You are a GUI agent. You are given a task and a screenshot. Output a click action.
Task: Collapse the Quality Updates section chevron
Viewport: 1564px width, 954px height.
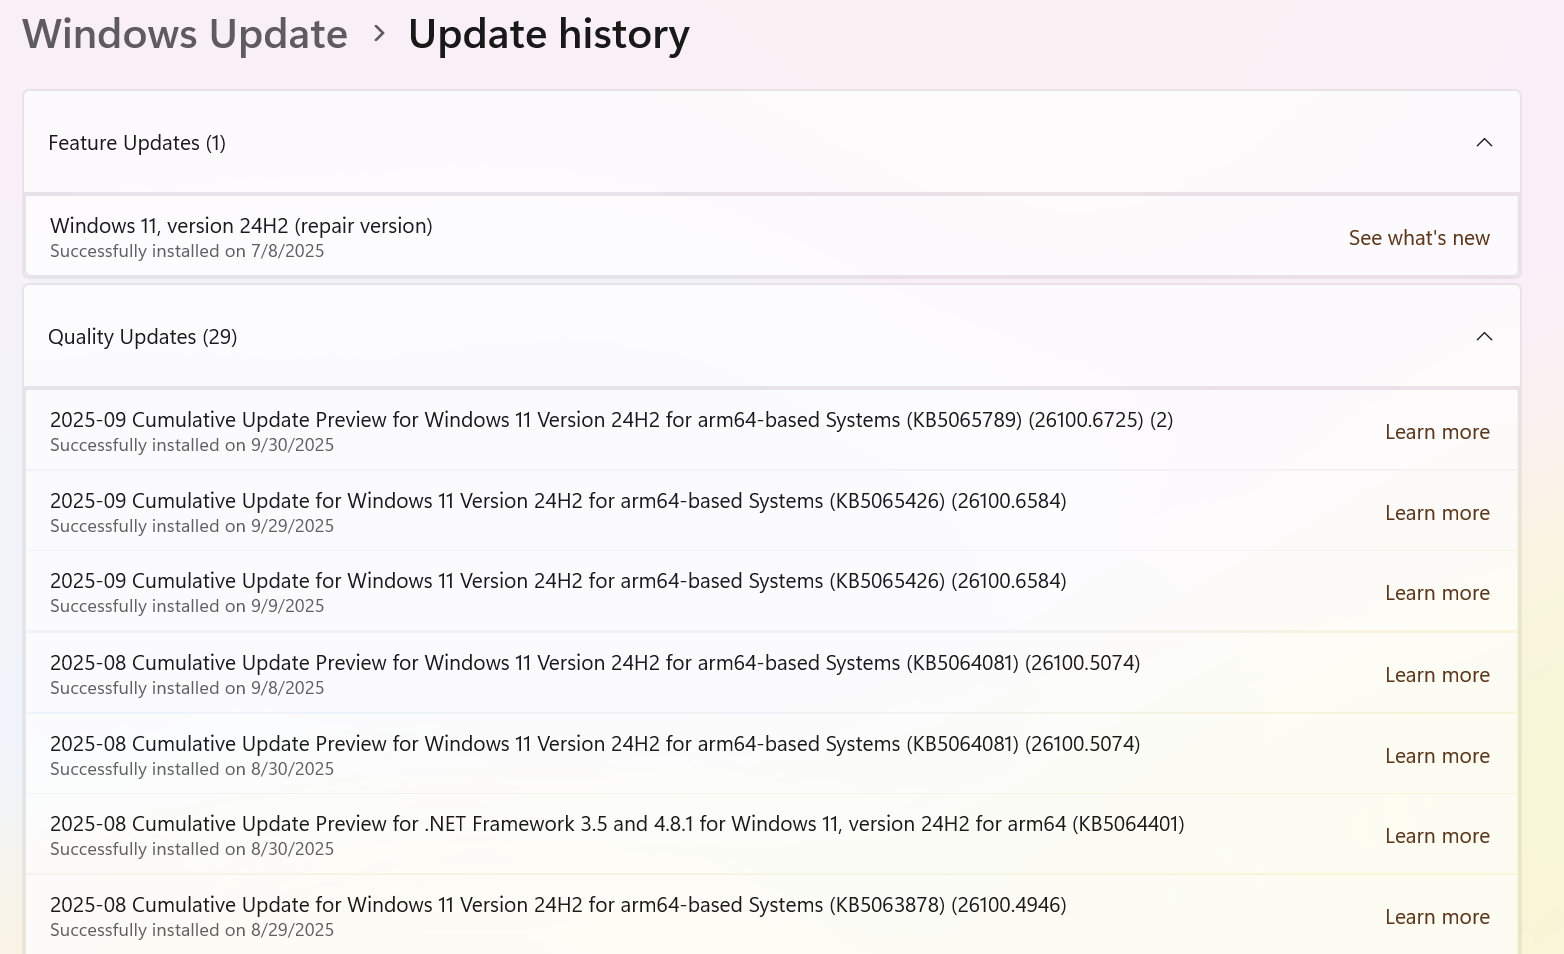click(x=1484, y=337)
